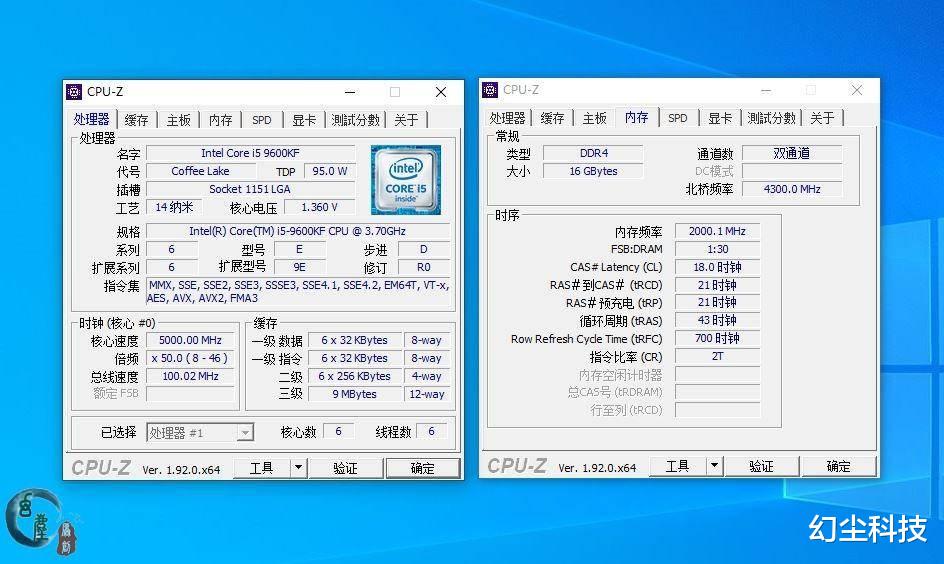The image size is (944, 564).
Task: Open the 缓存 tab in left CPU-Z window
Action: tap(137, 120)
